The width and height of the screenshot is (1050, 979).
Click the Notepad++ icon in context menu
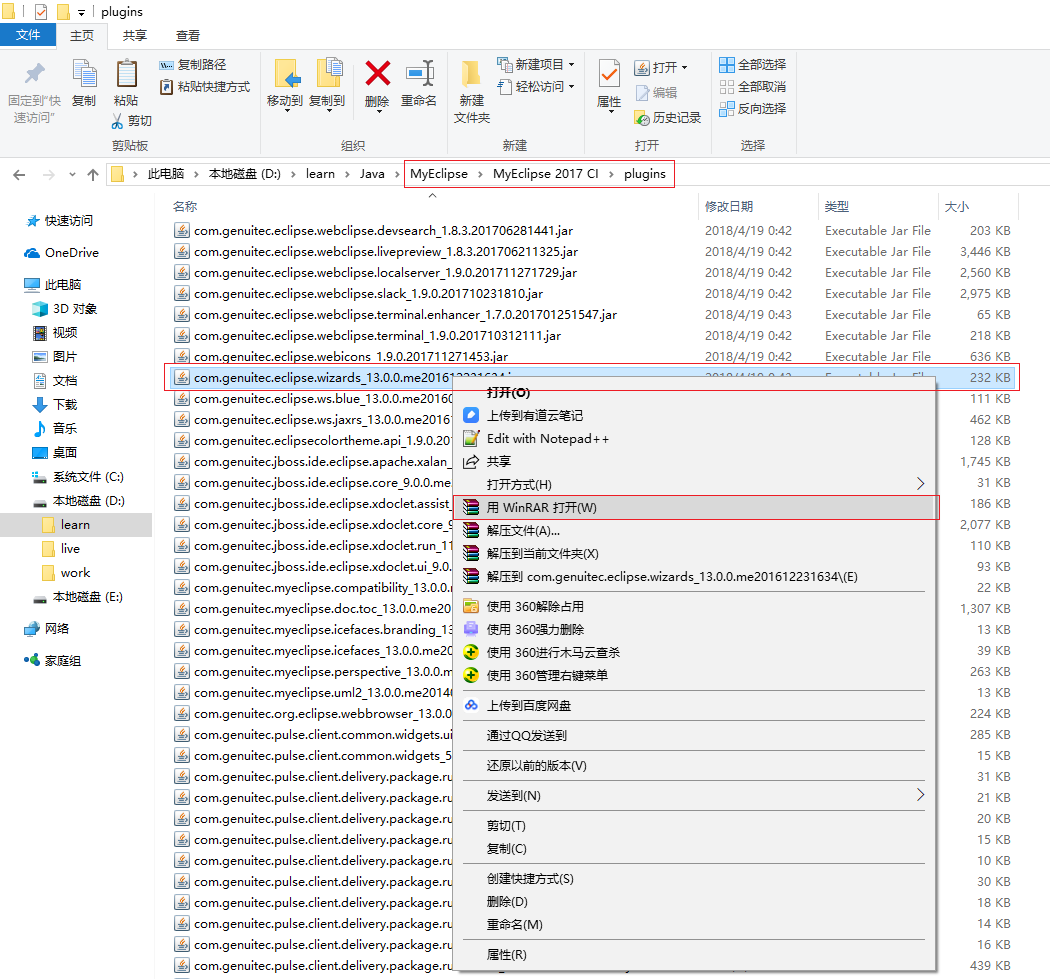(471, 439)
